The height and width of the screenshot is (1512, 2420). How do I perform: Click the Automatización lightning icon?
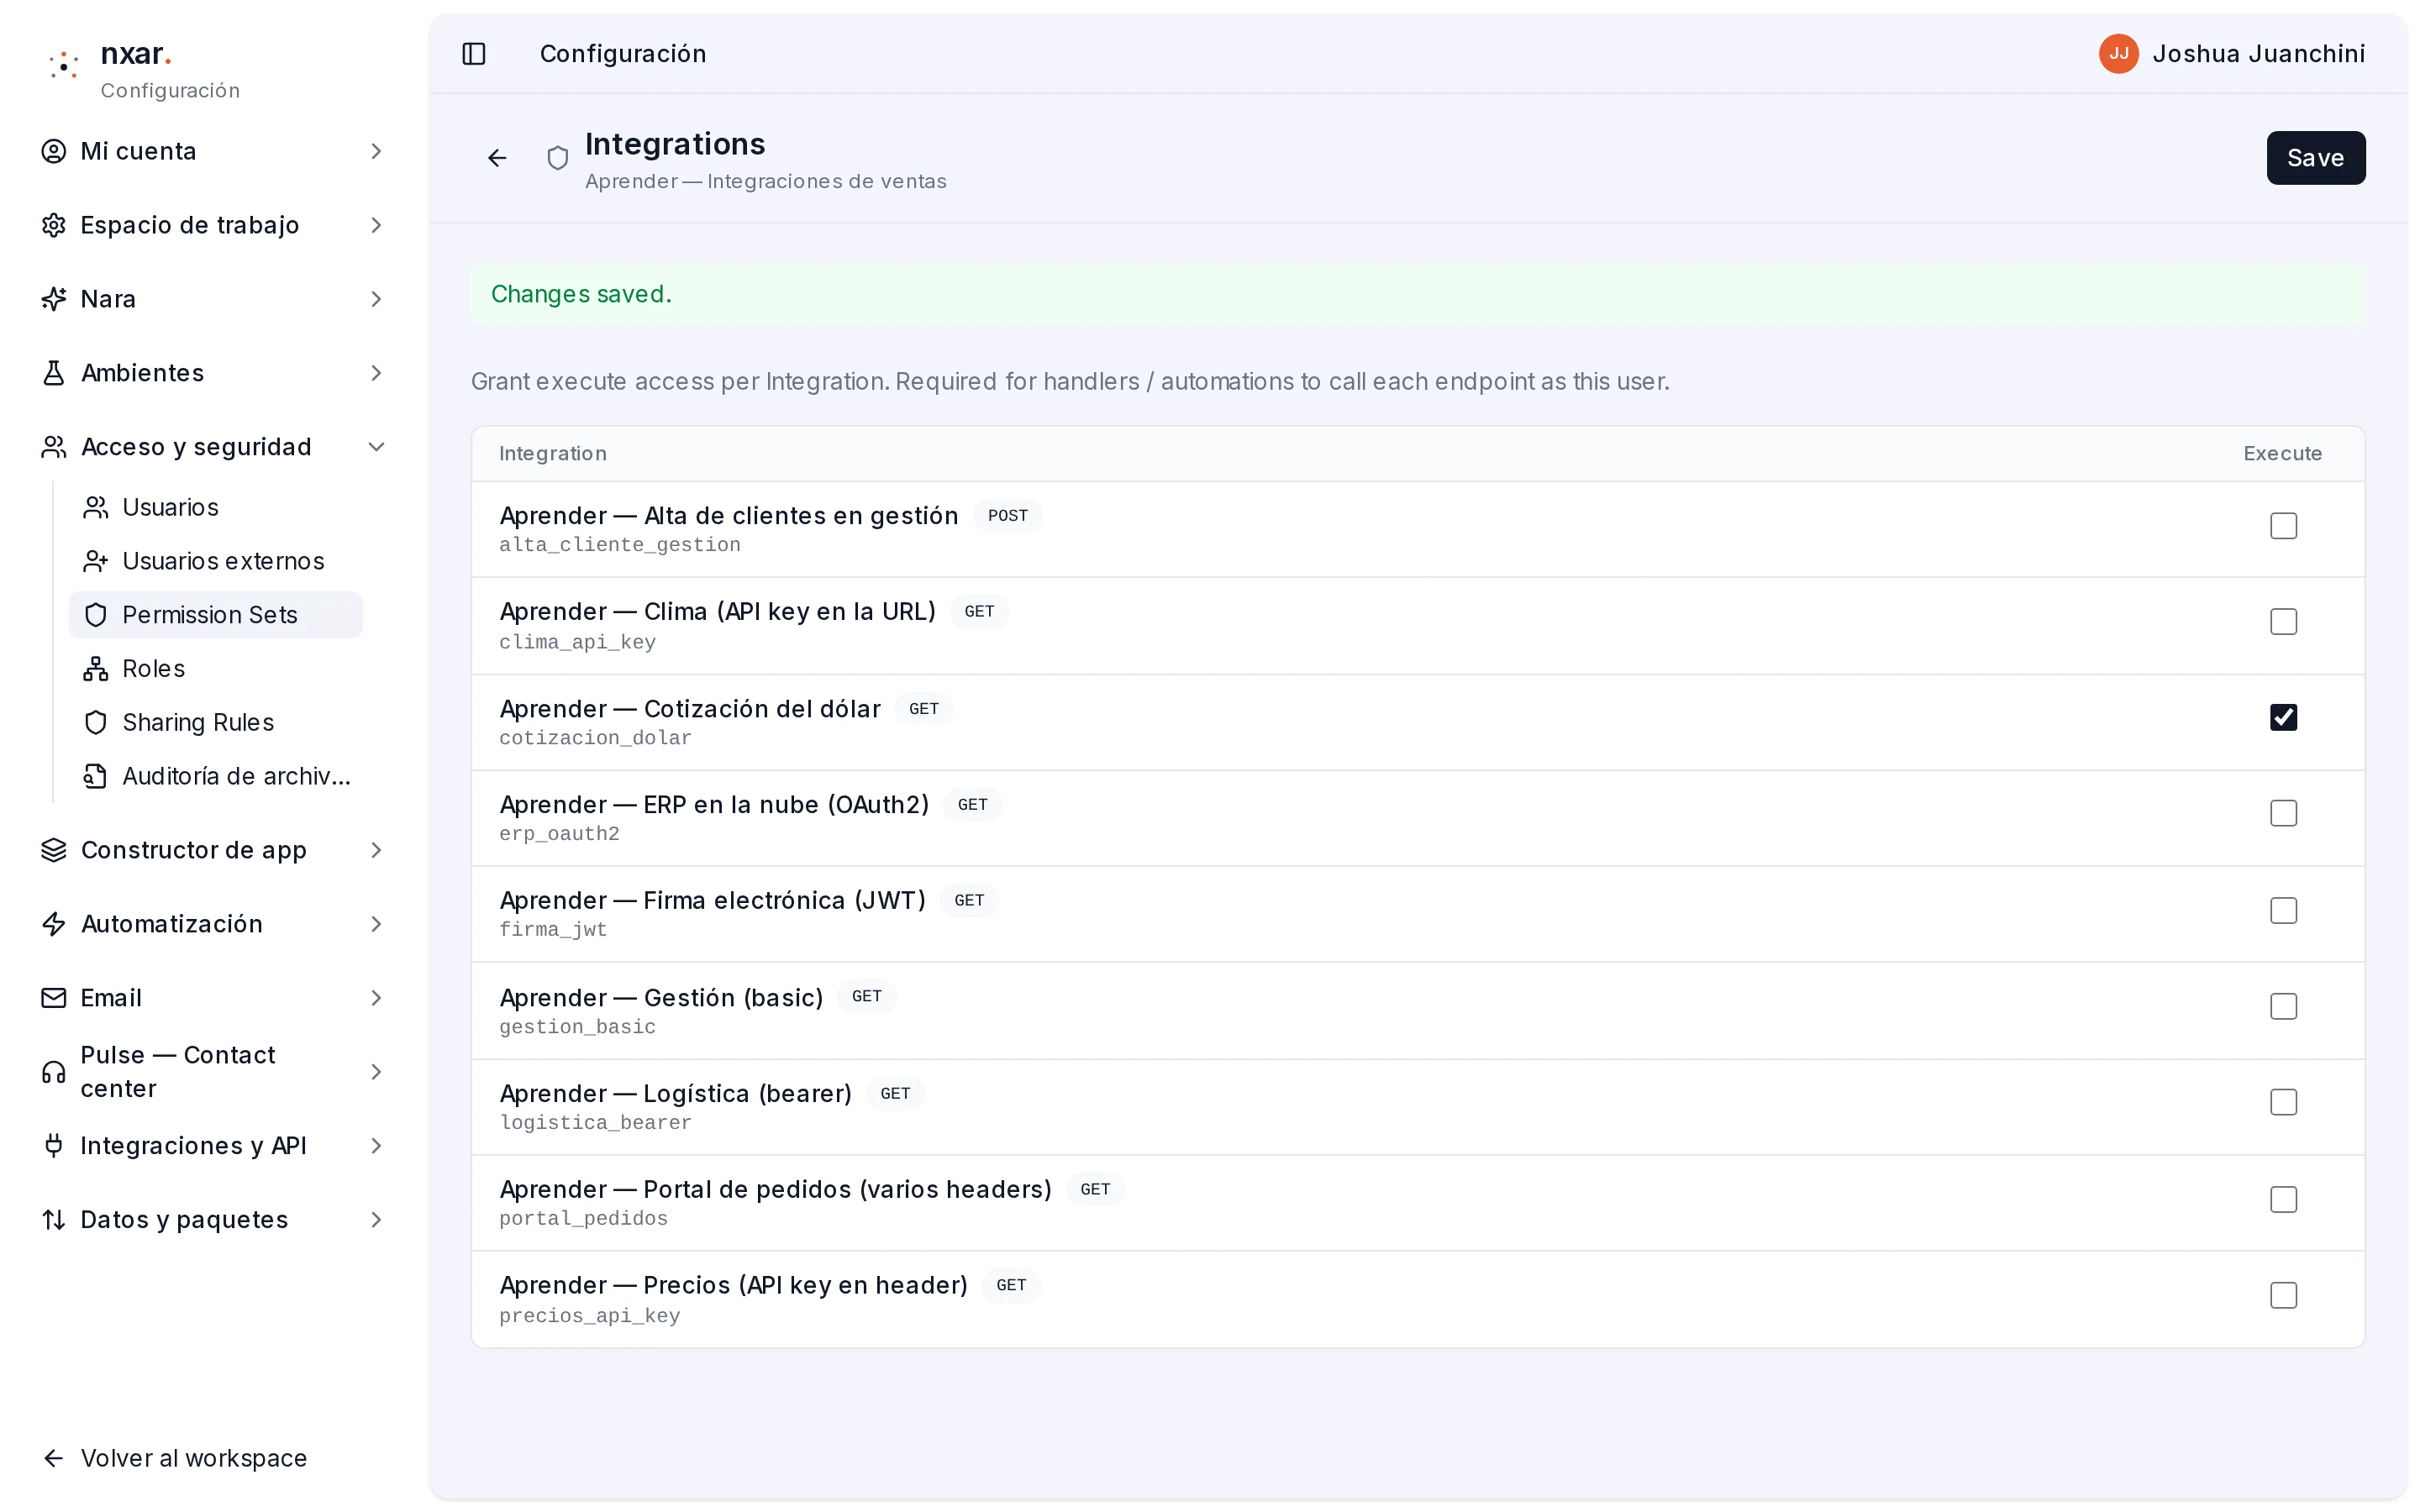pos(54,924)
